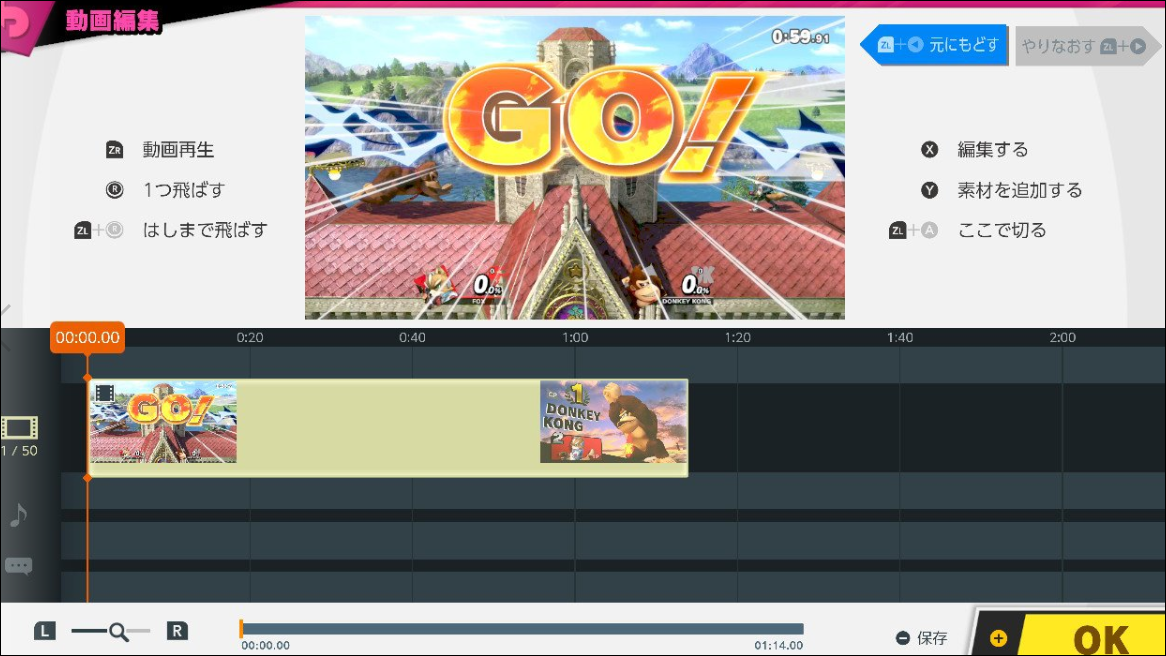Click the minus icon beside 保存

pyautogui.click(x=903, y=637)
